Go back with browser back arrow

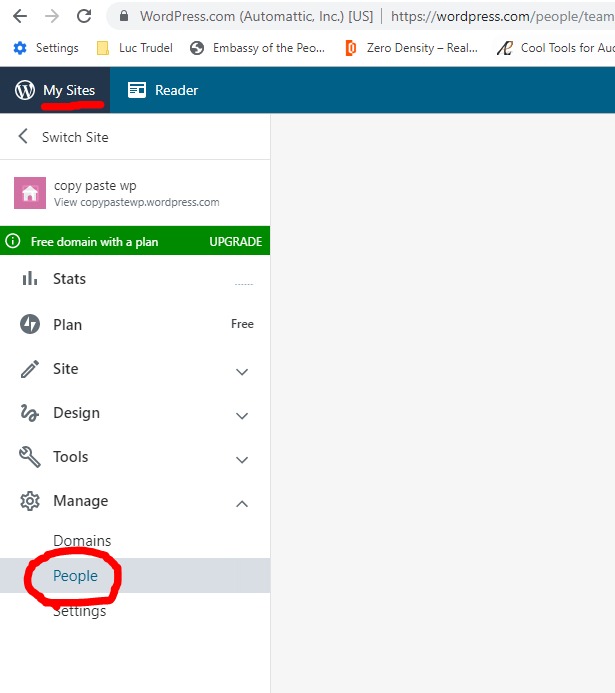[x=20, y=16]
